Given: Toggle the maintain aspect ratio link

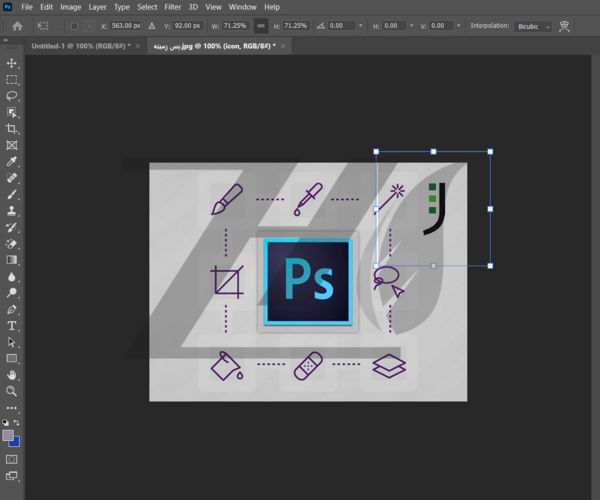Looking at the screenshot, I should (x=261, y=26).
